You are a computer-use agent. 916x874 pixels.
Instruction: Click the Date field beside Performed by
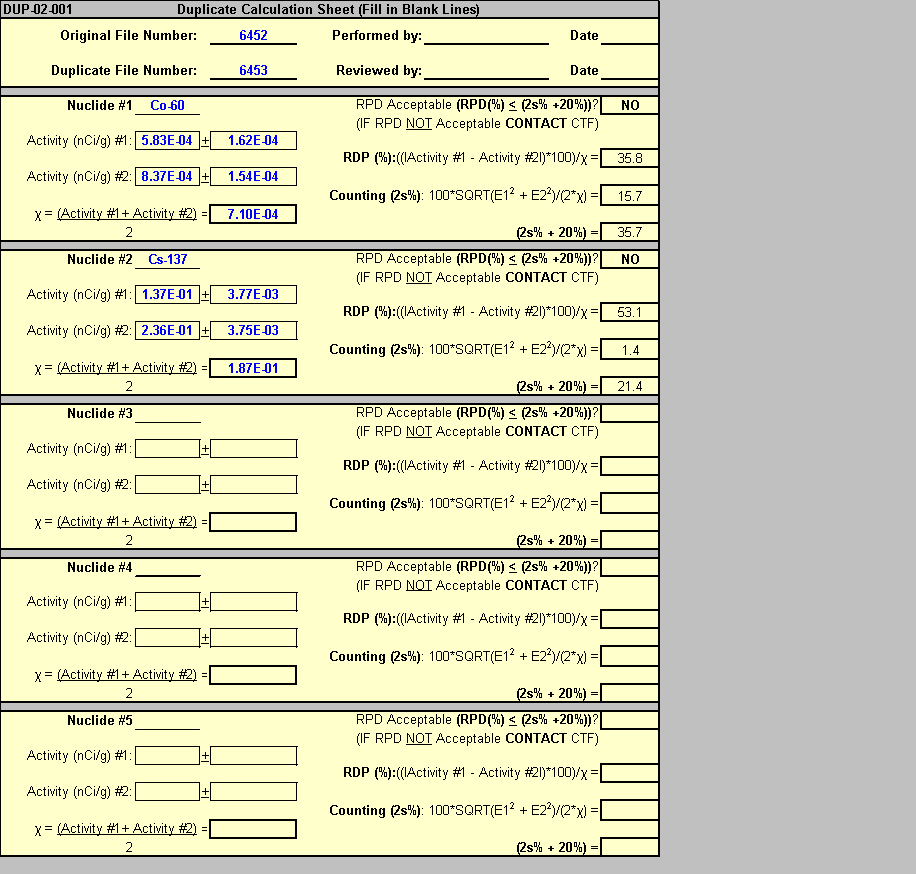630,36
